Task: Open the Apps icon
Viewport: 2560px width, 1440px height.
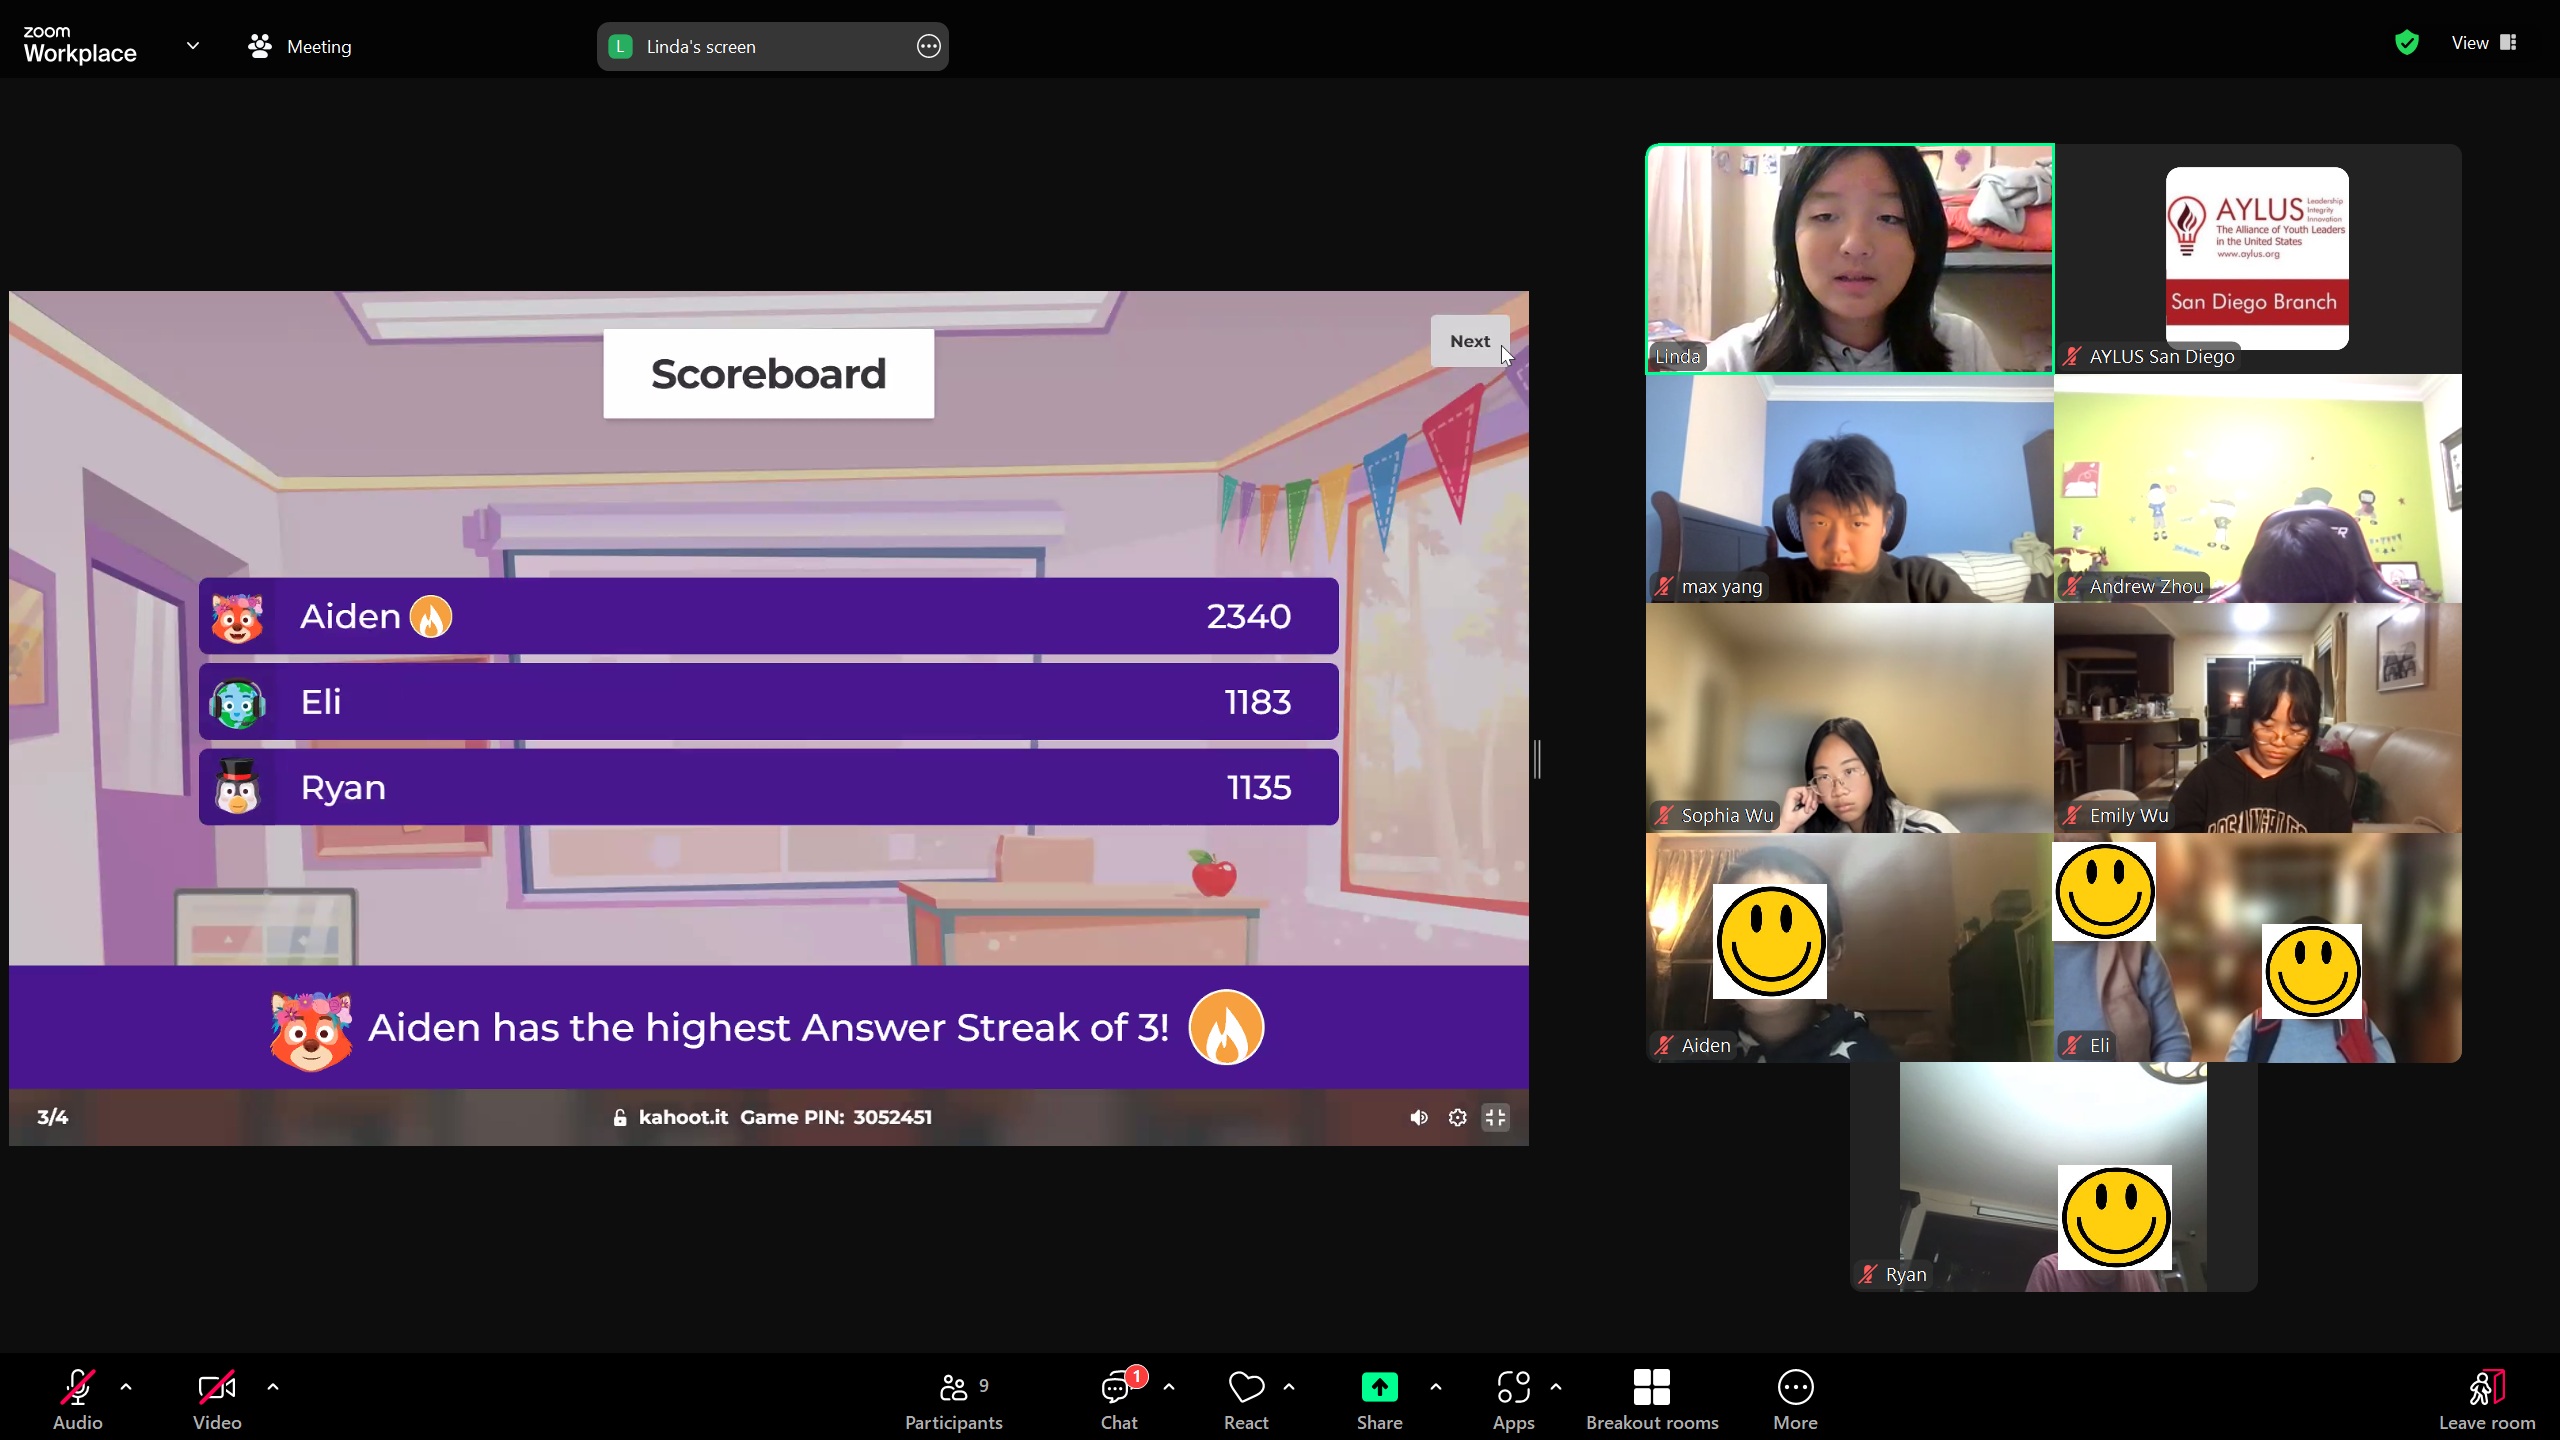Action: (x=1513, y=1387)
